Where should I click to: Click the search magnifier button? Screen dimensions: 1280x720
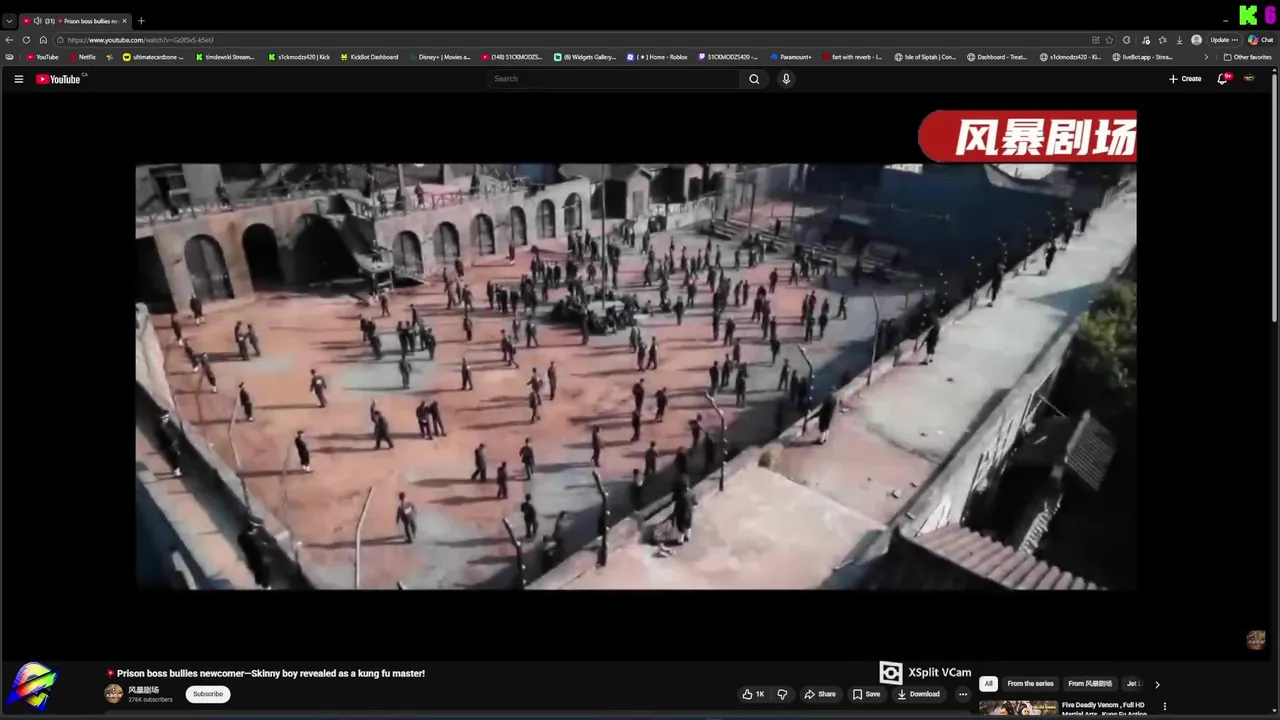coord(754,79)
